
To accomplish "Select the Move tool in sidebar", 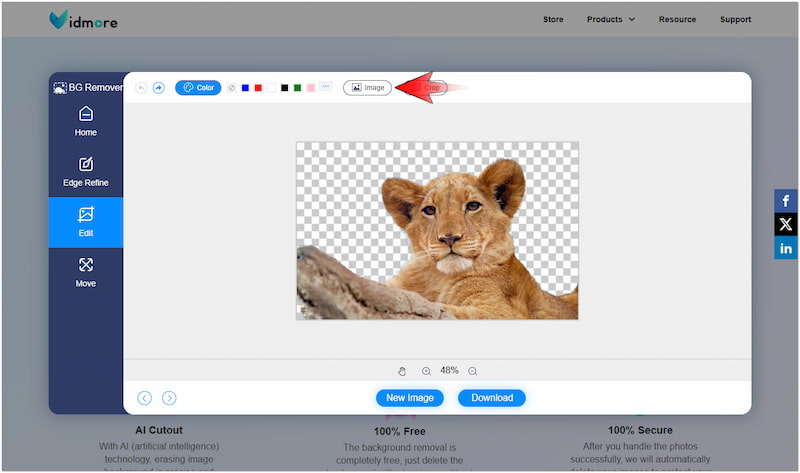I will tap(86, 272).
